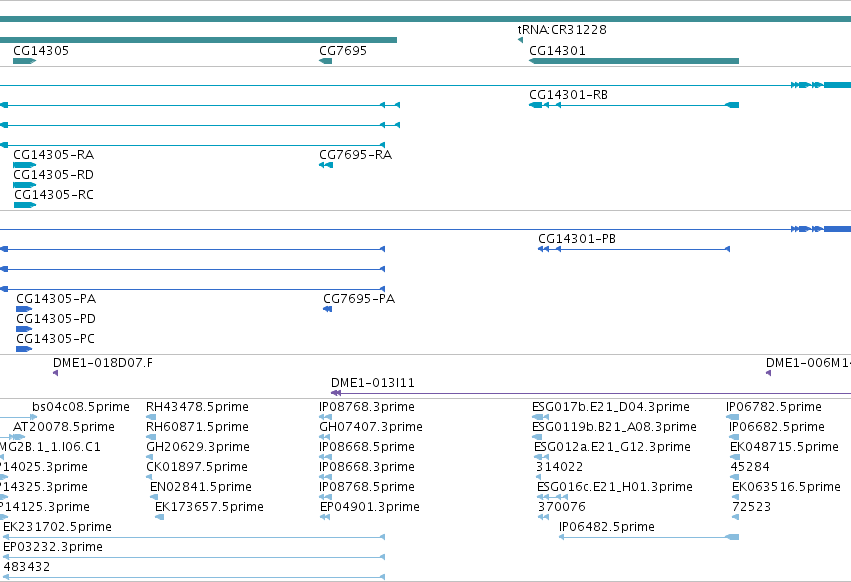Select EST IP08668.3prime
This screenshot has height=582, width=851.
[367, 467]
